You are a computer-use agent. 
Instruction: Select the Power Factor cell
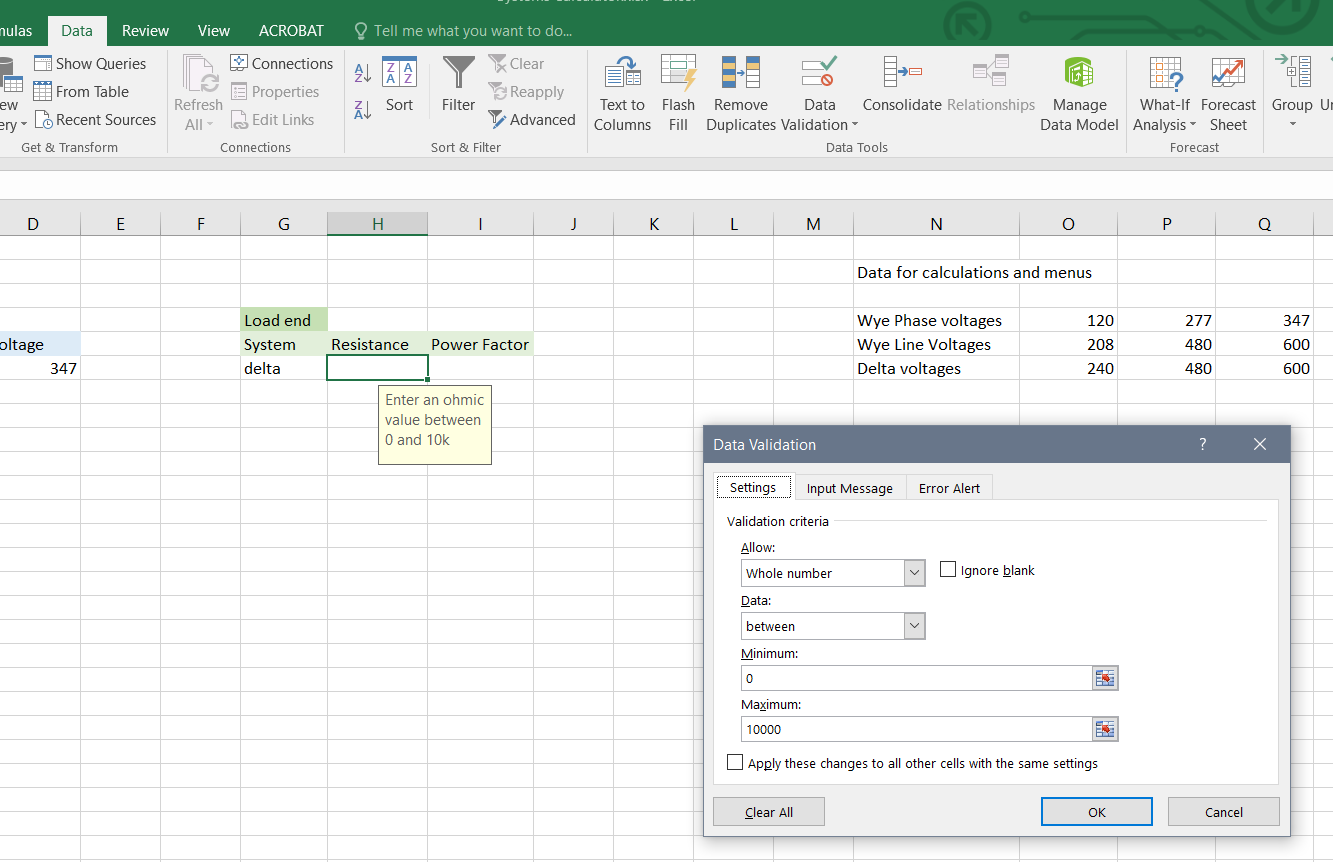tap(481, 344)
